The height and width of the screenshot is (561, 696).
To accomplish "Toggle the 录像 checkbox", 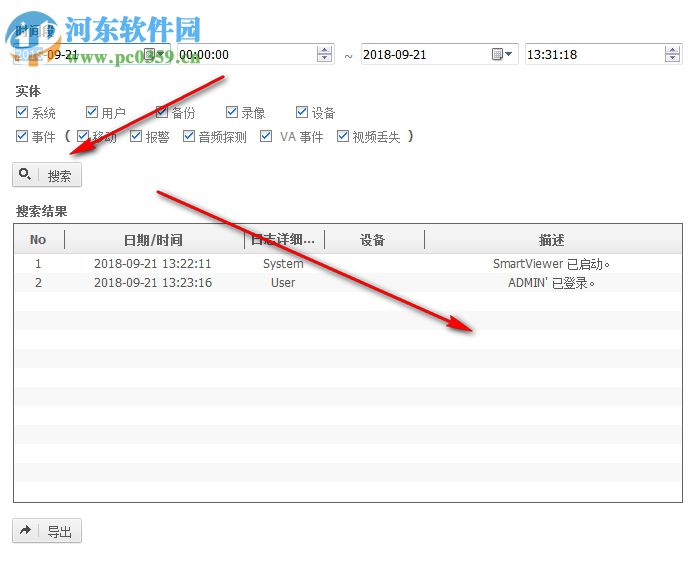I will click(232, 112).
